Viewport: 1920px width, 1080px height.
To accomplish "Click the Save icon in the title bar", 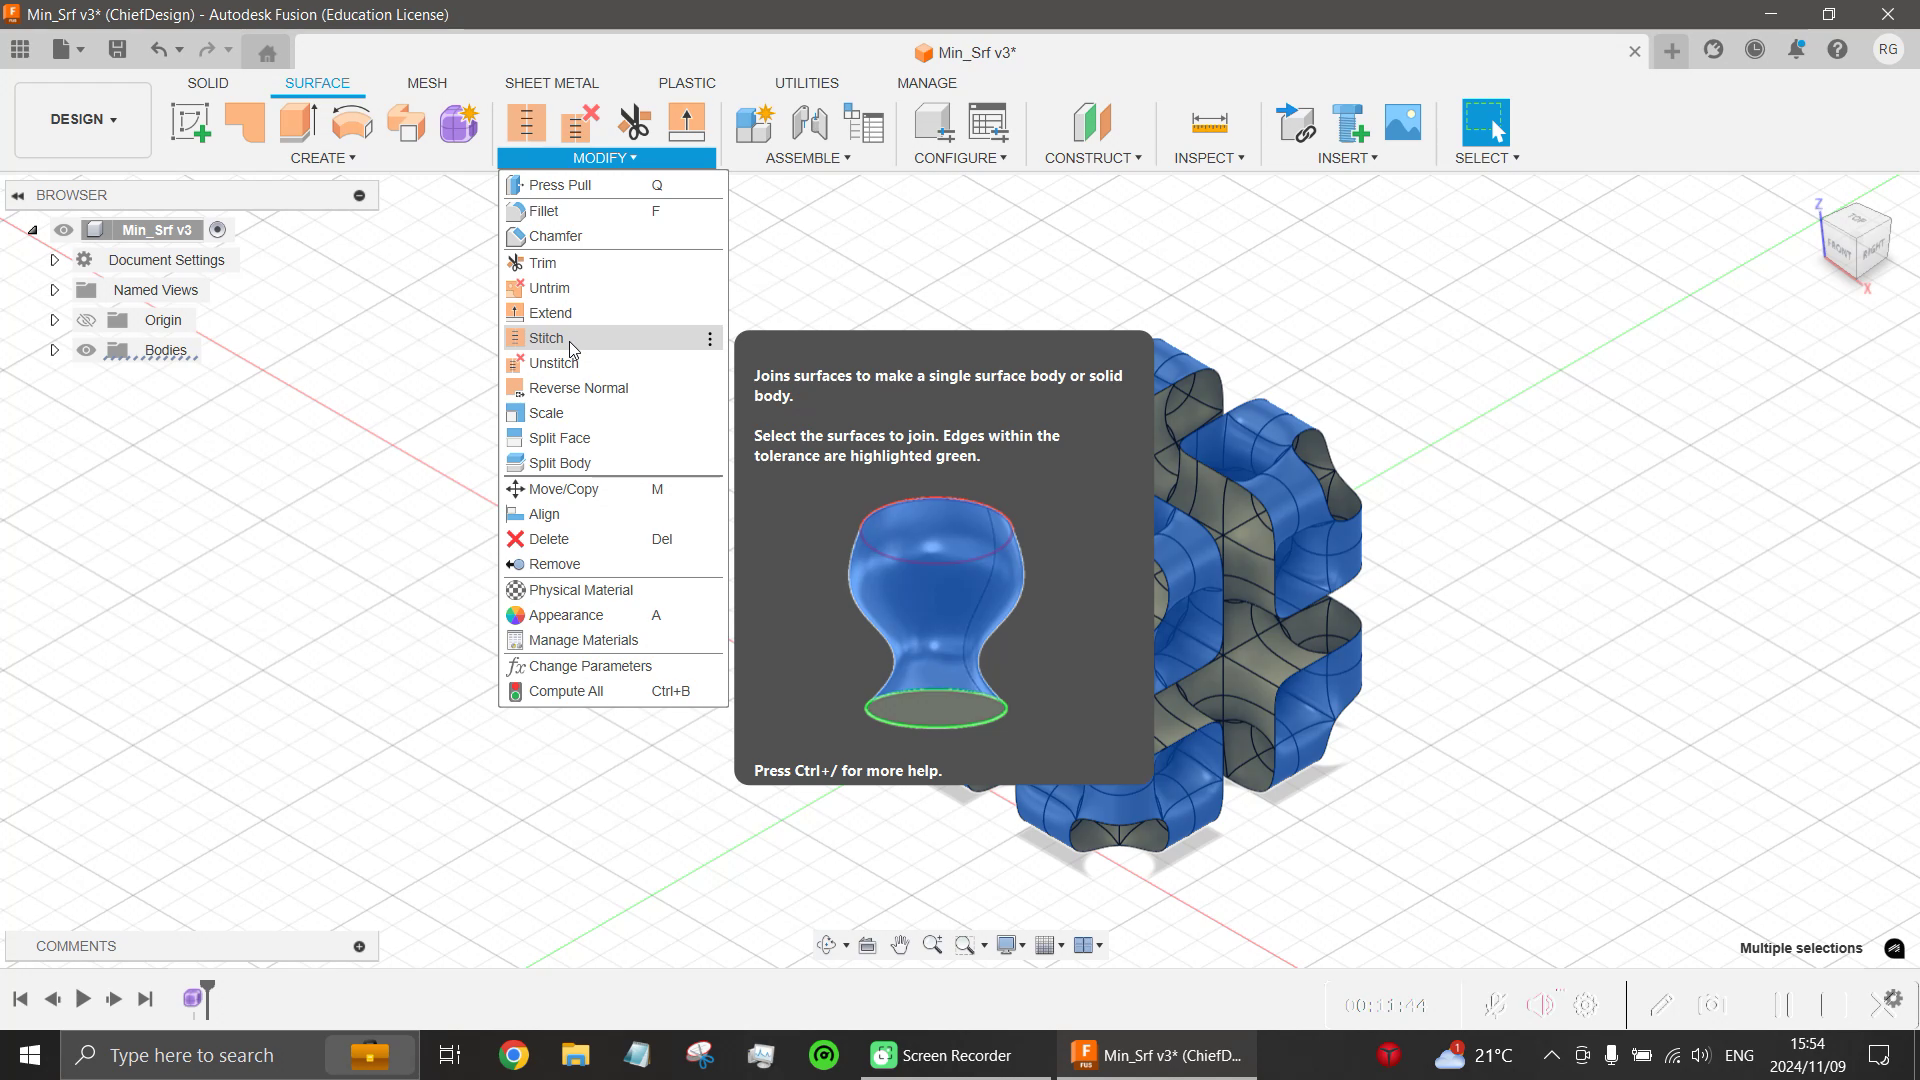I will tap(117, 49).
